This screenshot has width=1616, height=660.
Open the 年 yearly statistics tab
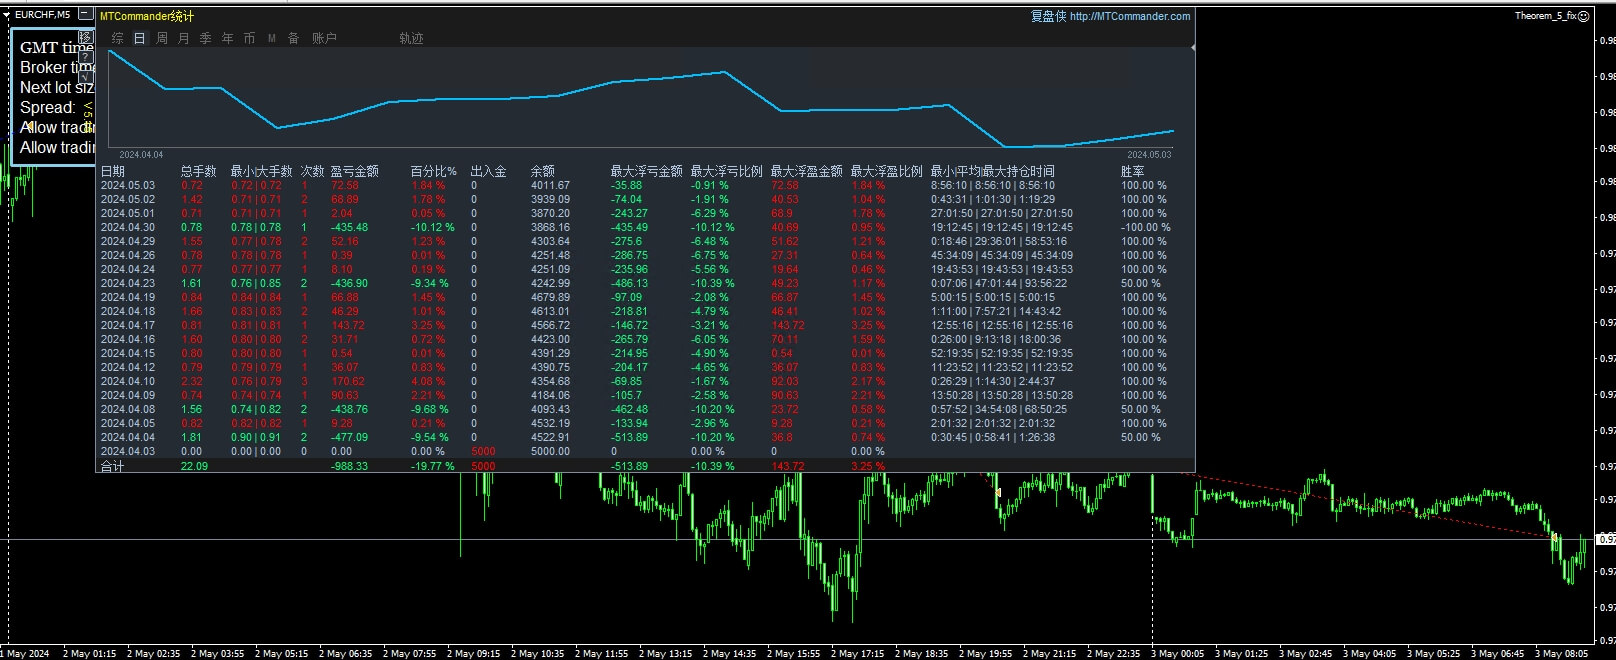coord(228,38)
